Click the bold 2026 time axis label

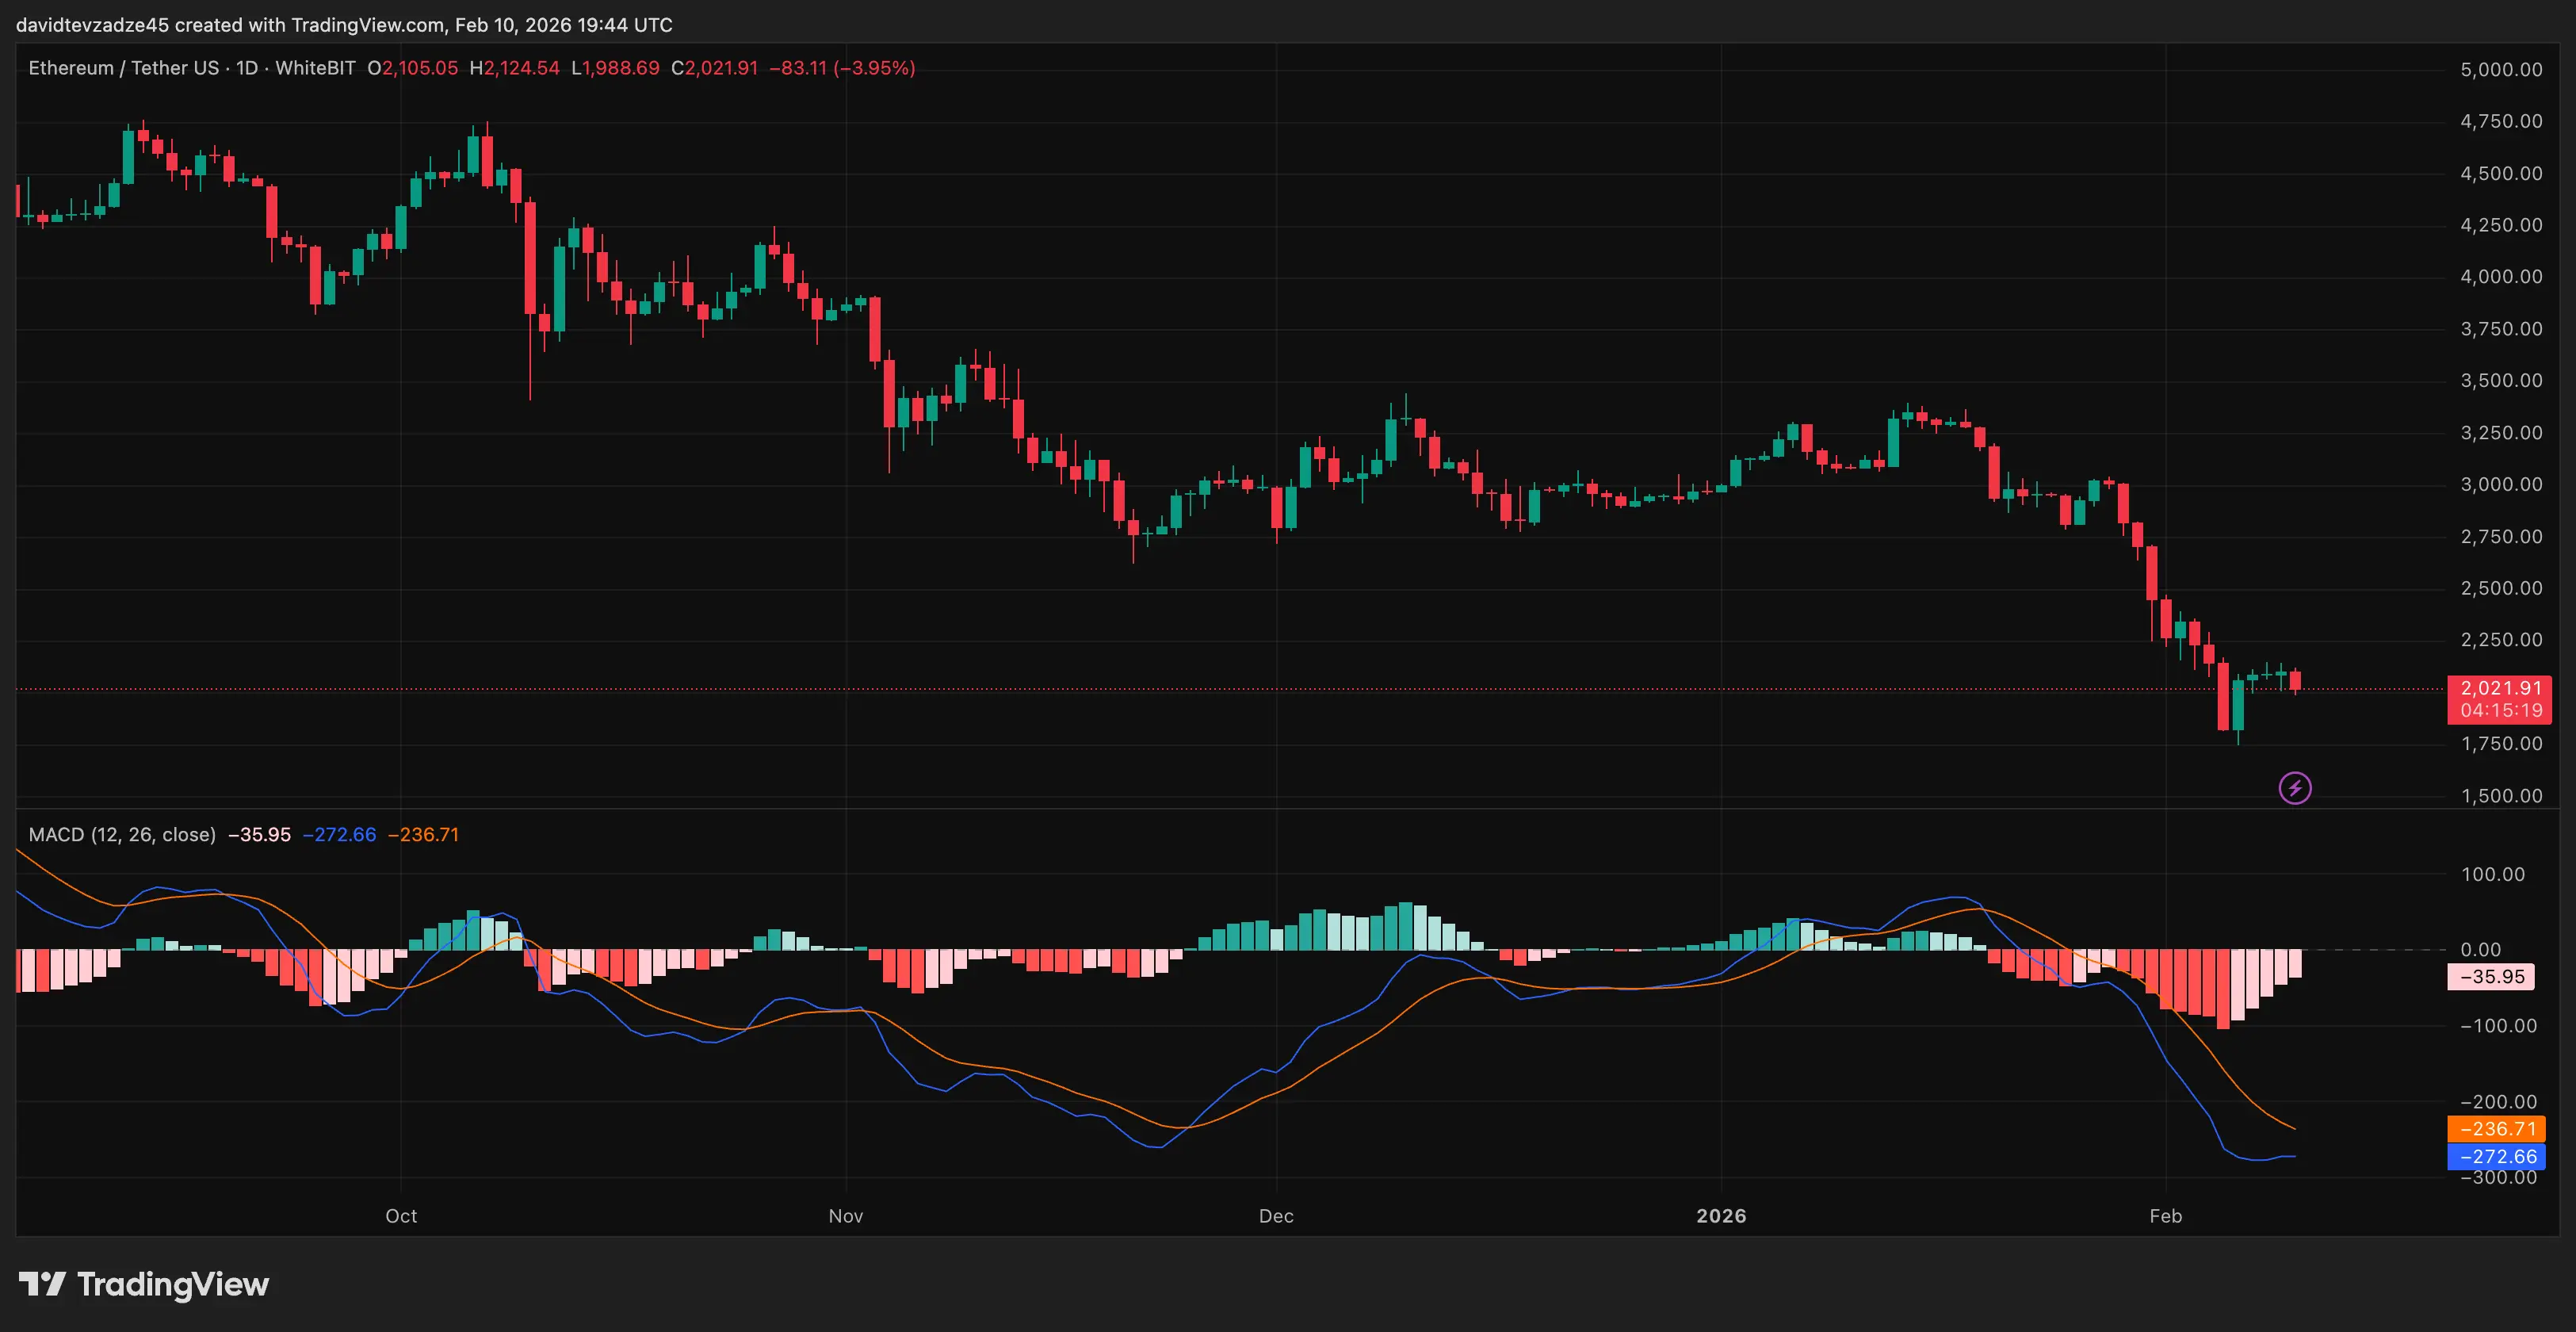click(1721, 1216)
